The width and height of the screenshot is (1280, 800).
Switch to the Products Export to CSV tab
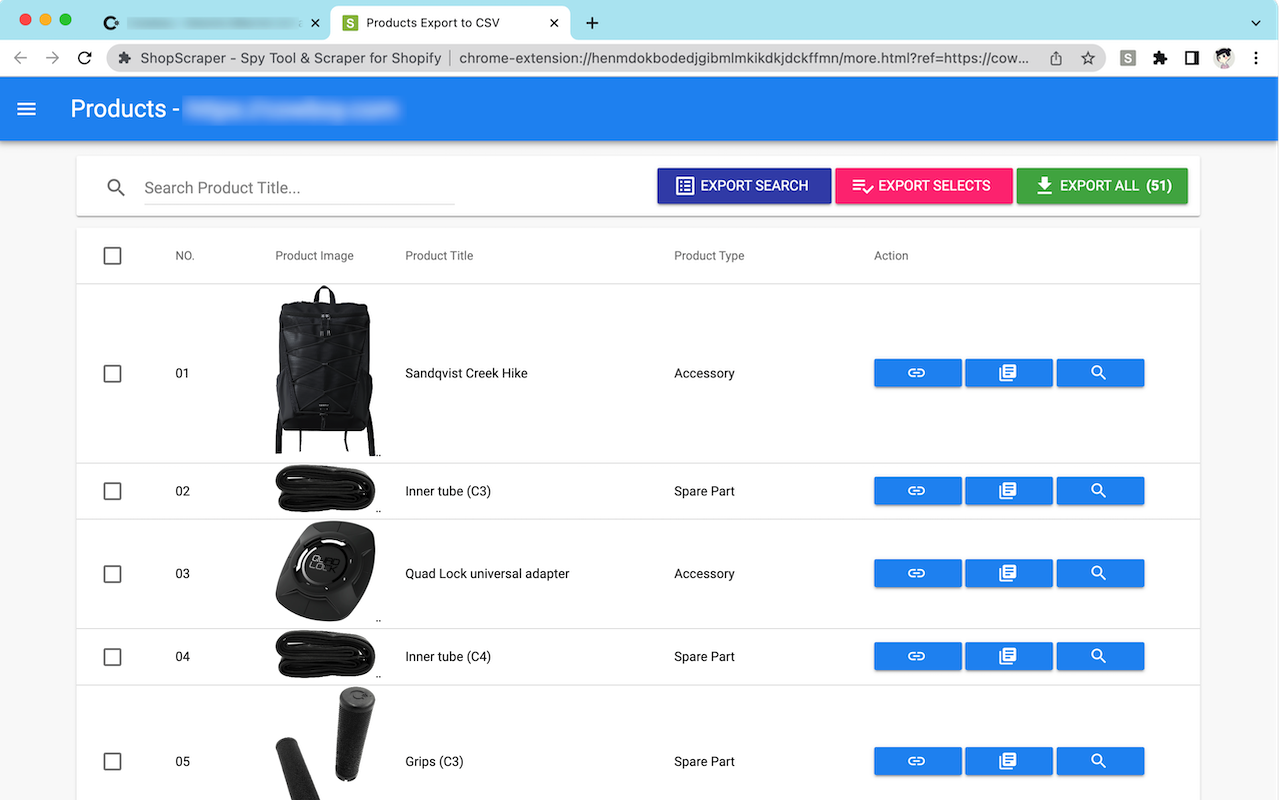440,22
